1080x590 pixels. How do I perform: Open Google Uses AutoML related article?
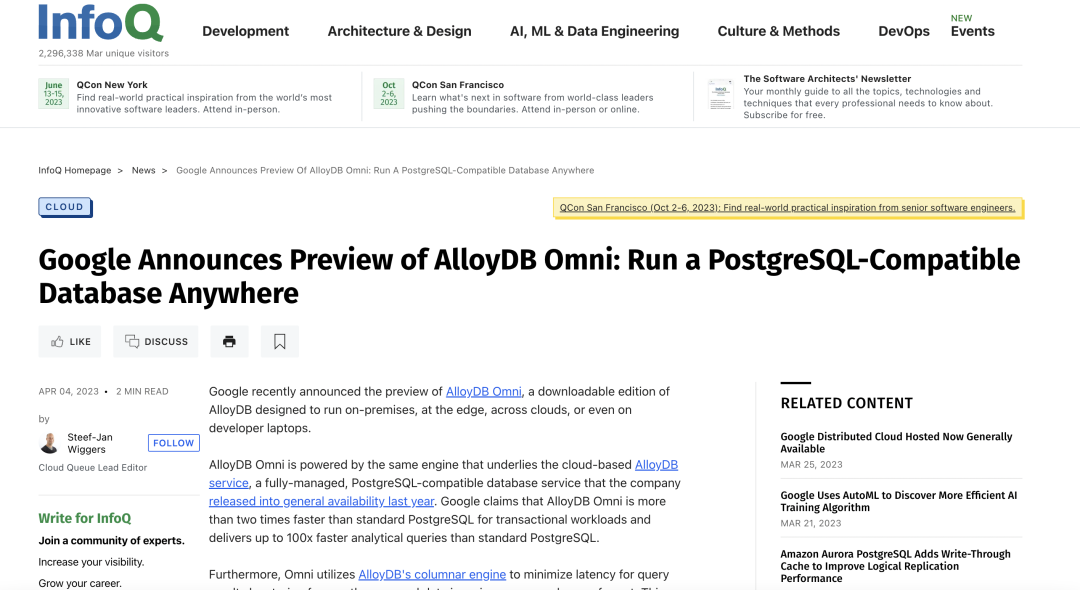pos(898,501)
